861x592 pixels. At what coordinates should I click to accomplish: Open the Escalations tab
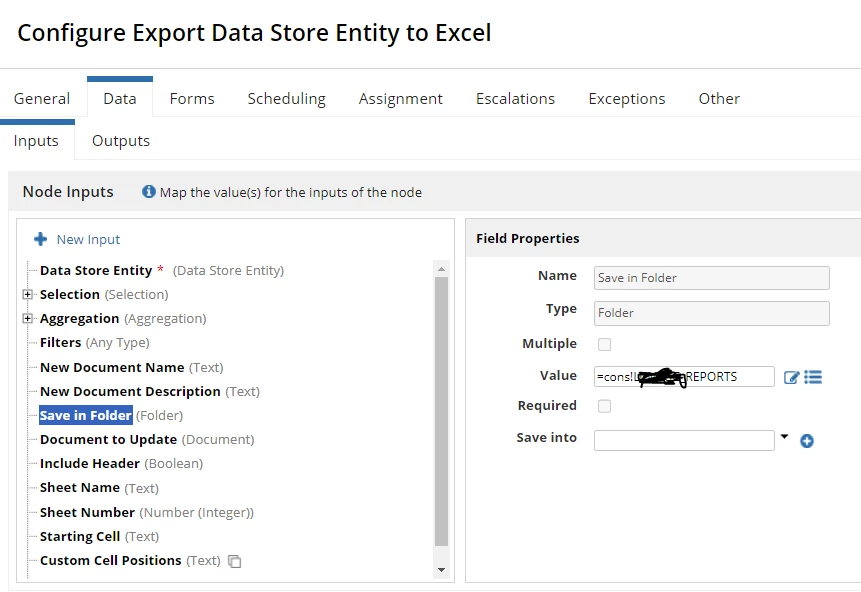516,99
